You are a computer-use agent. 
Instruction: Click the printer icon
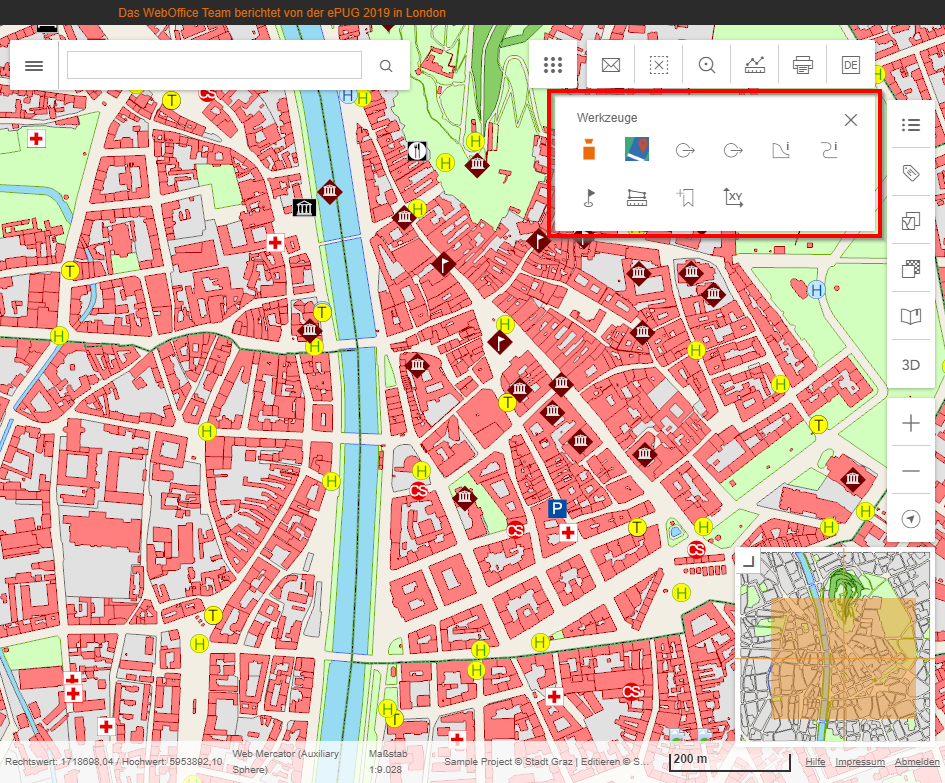[803, 66]
